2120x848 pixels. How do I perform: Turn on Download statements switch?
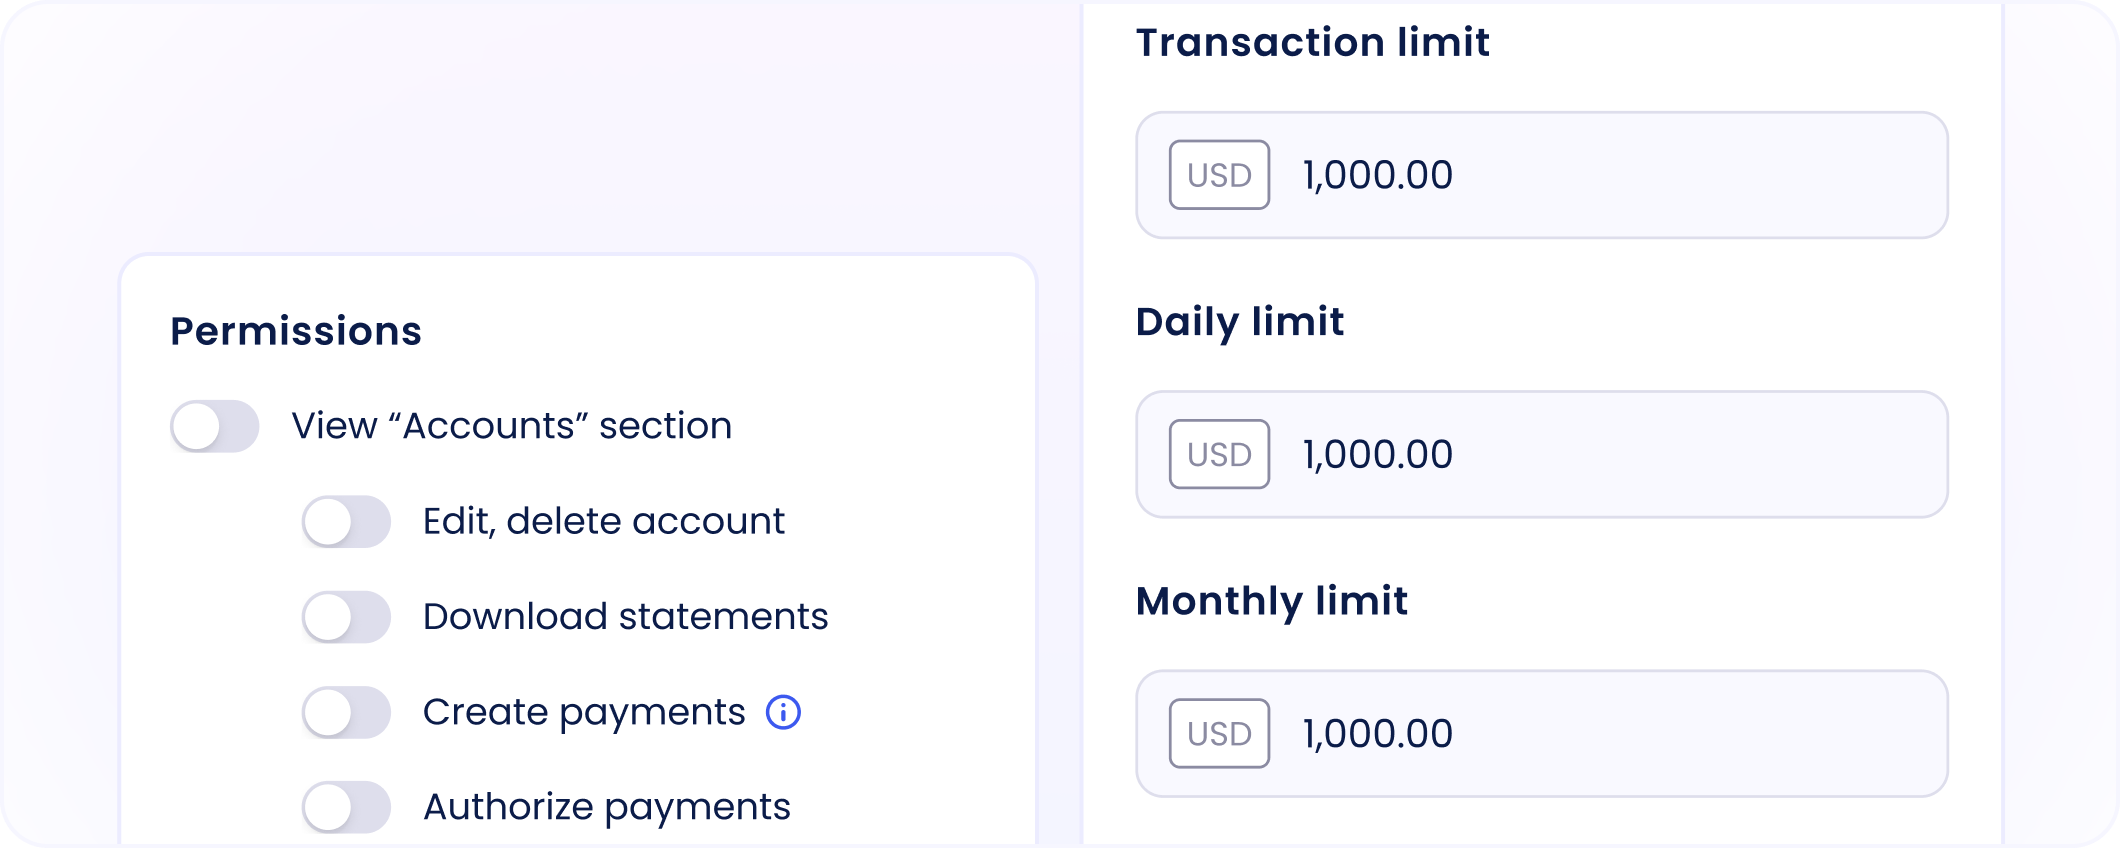(x=346, y=617)
